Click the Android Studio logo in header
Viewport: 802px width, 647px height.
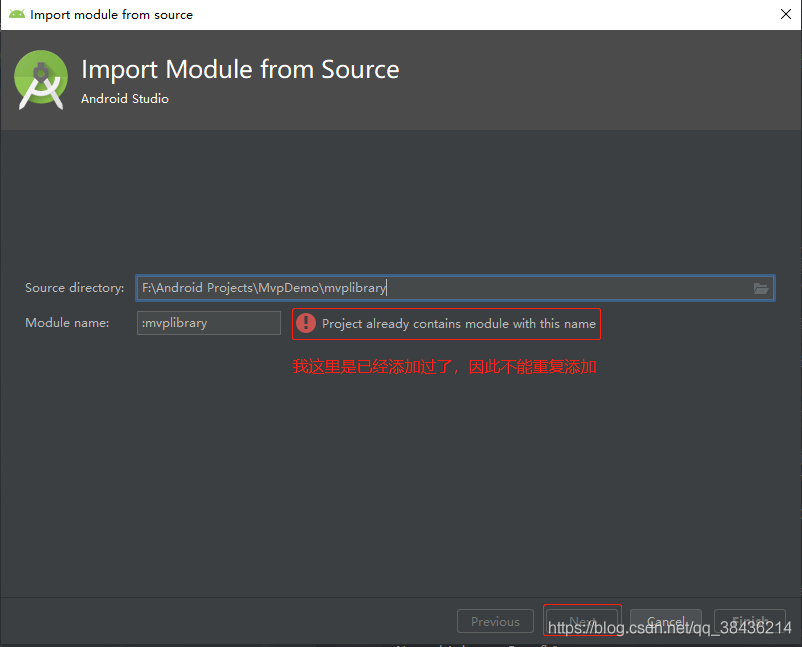coord(41,80)
